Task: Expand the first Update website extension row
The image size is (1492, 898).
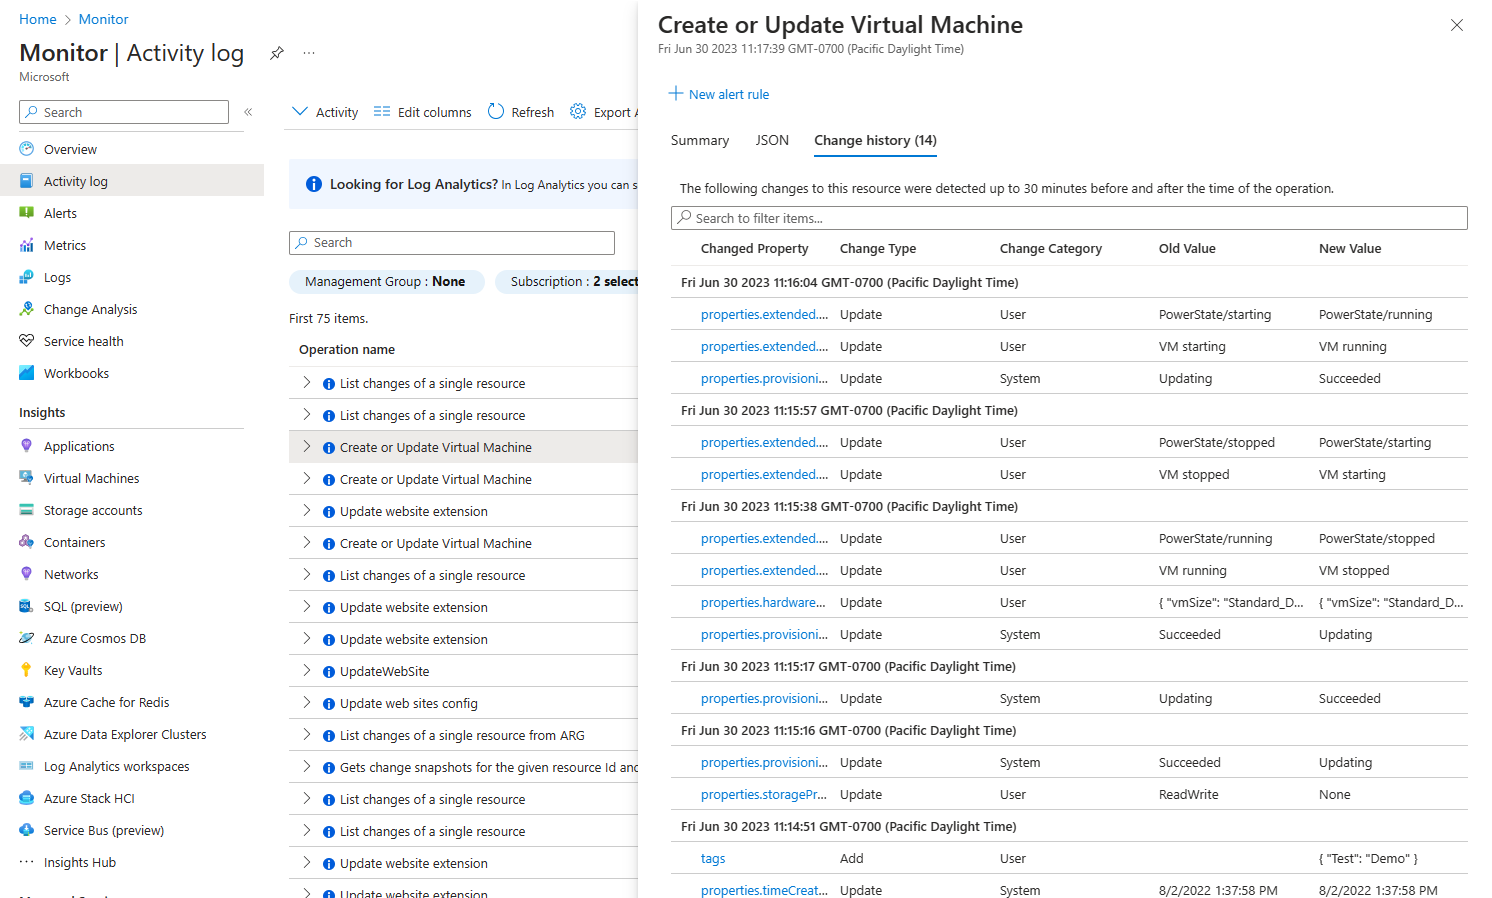Action: tap(307, 510)
